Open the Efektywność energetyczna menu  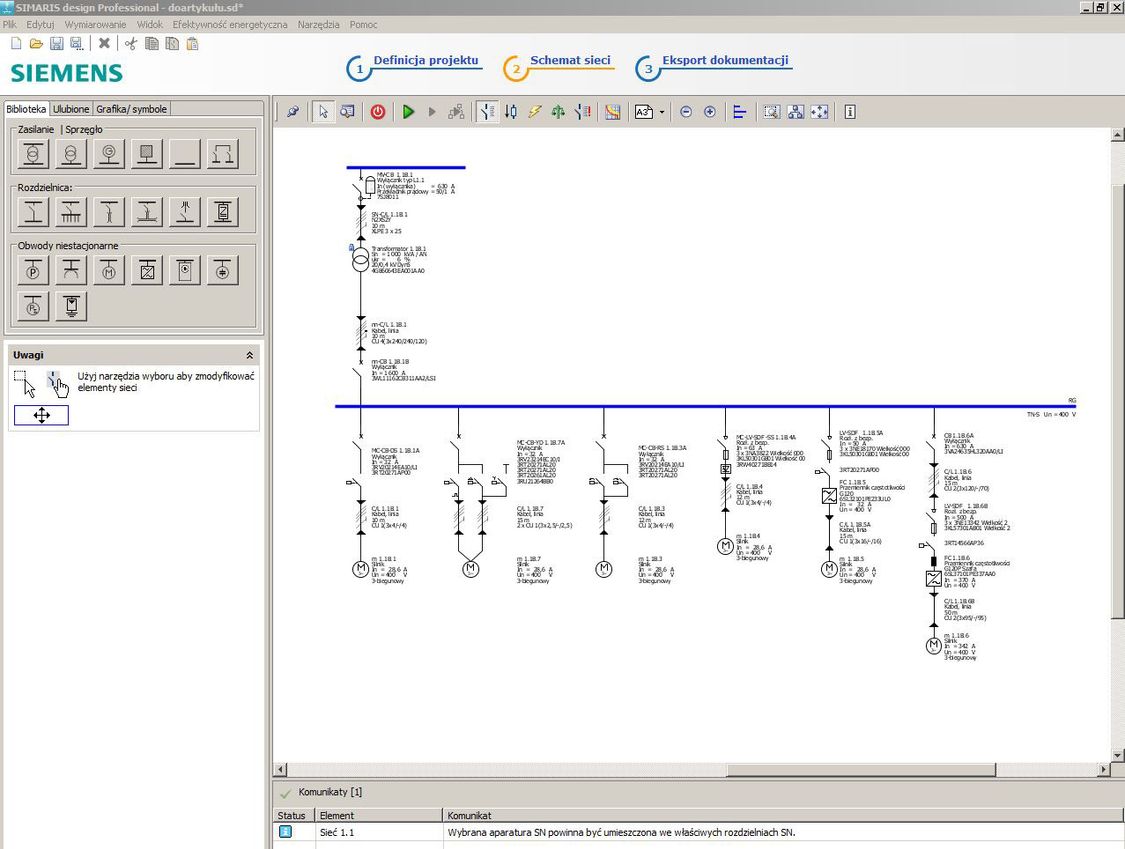coord(230,24)
